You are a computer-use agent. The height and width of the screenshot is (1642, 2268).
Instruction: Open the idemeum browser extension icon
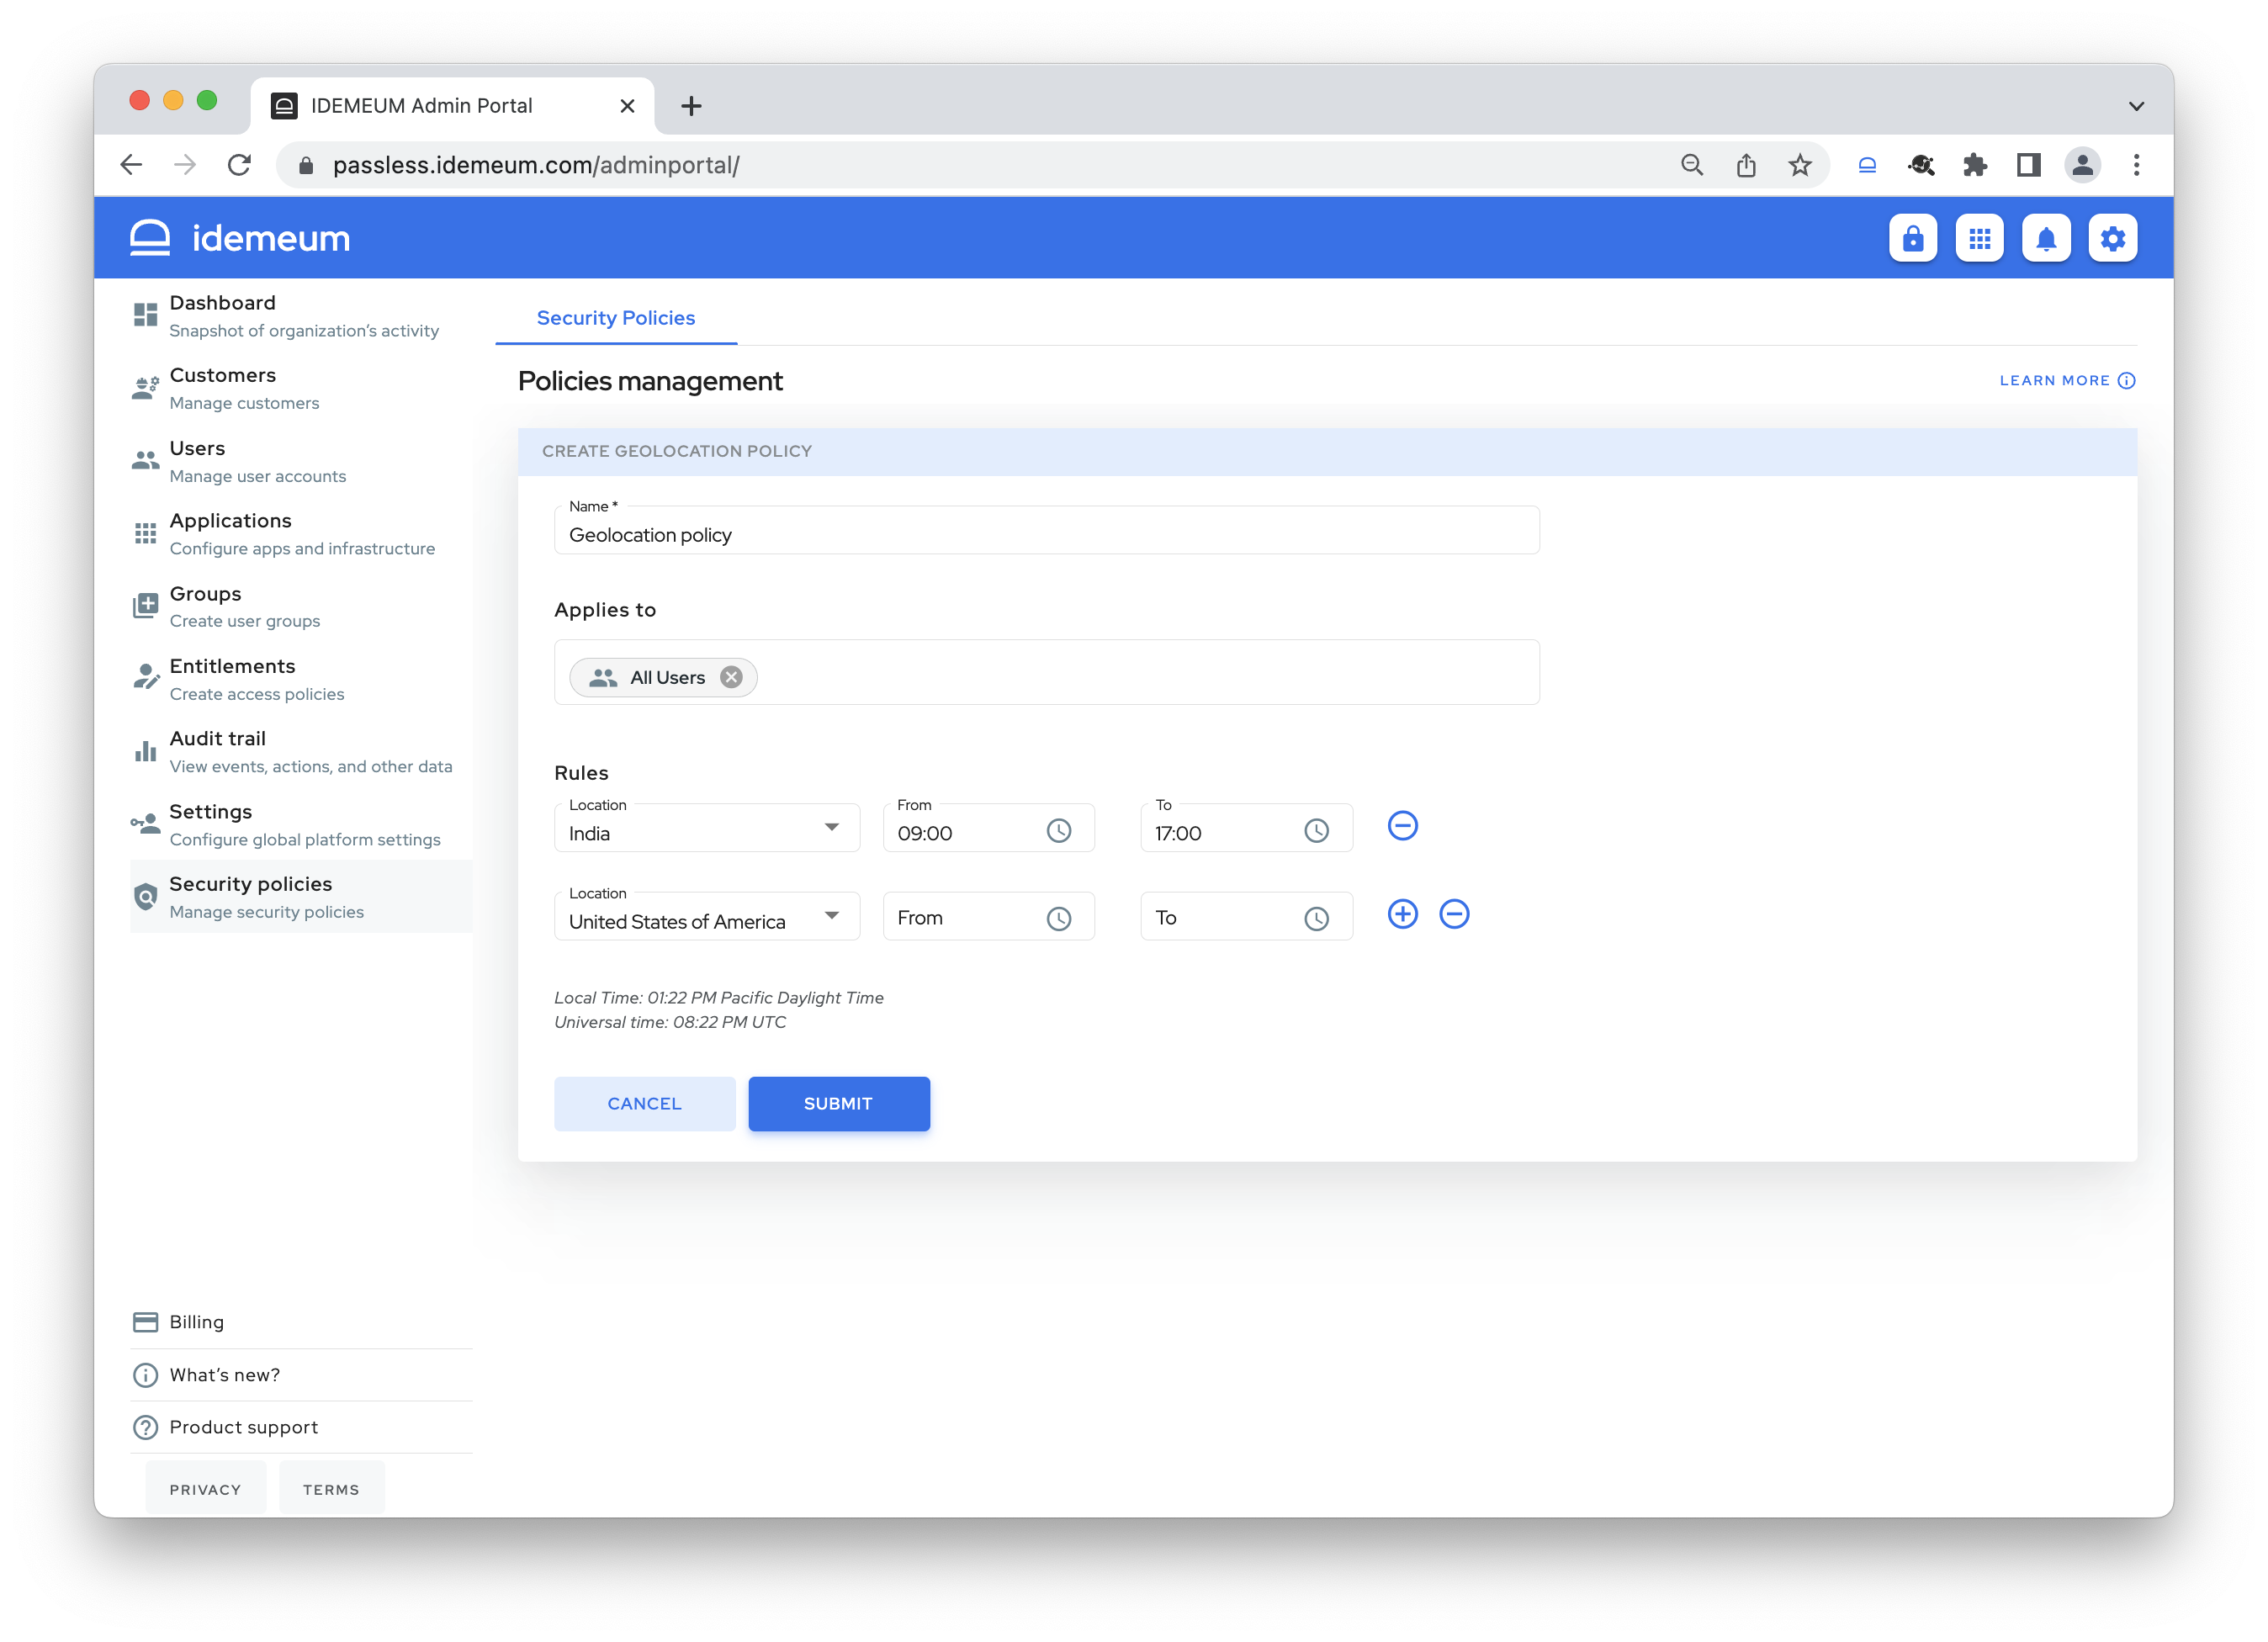coord(1866,165)
